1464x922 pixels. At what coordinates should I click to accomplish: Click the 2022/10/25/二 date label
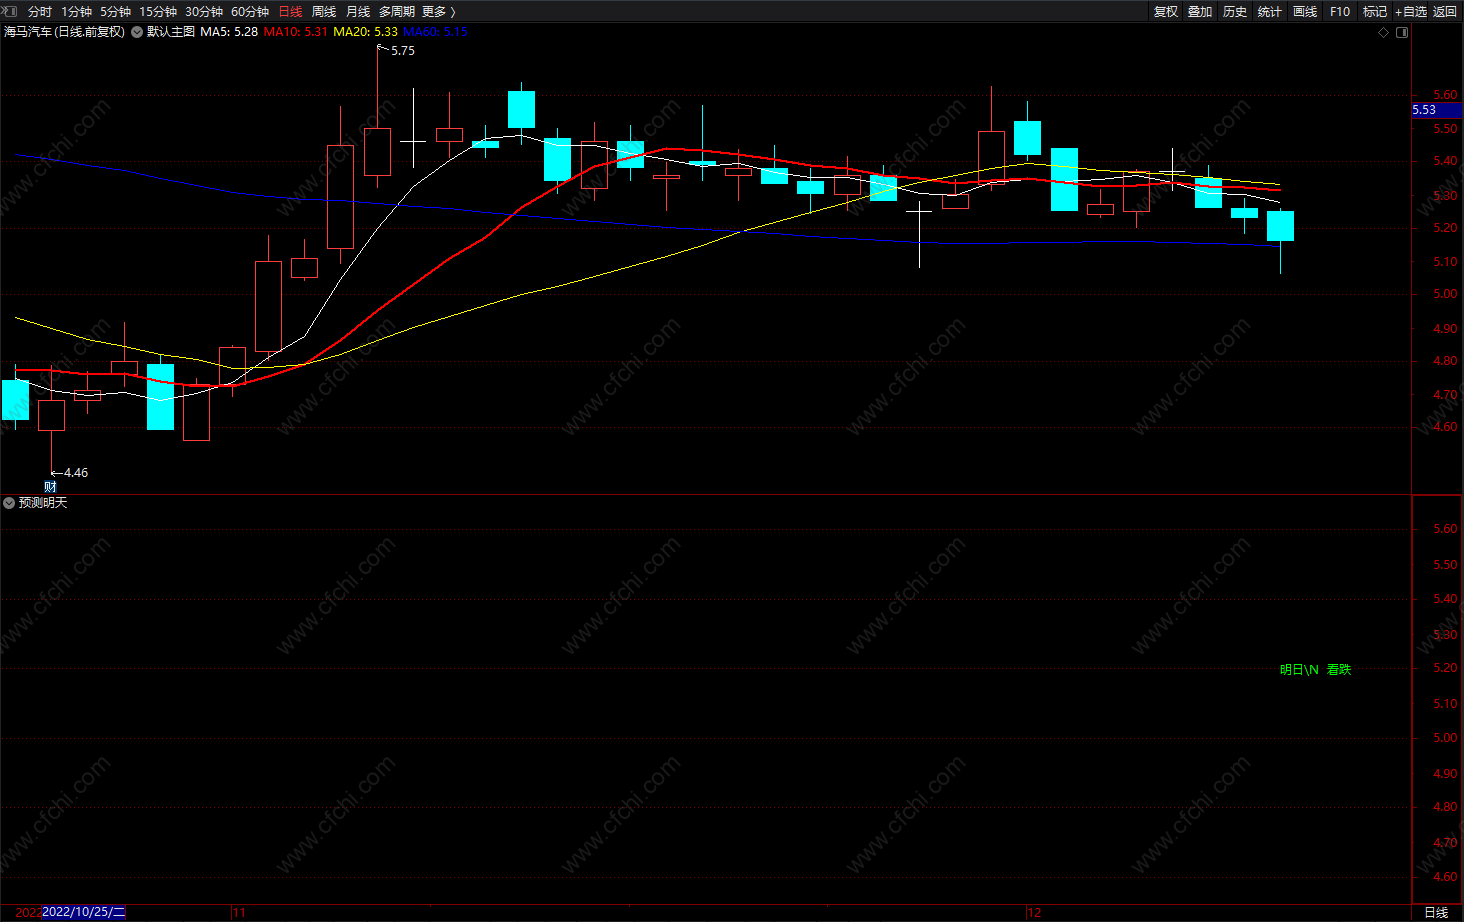coord(84,912)
